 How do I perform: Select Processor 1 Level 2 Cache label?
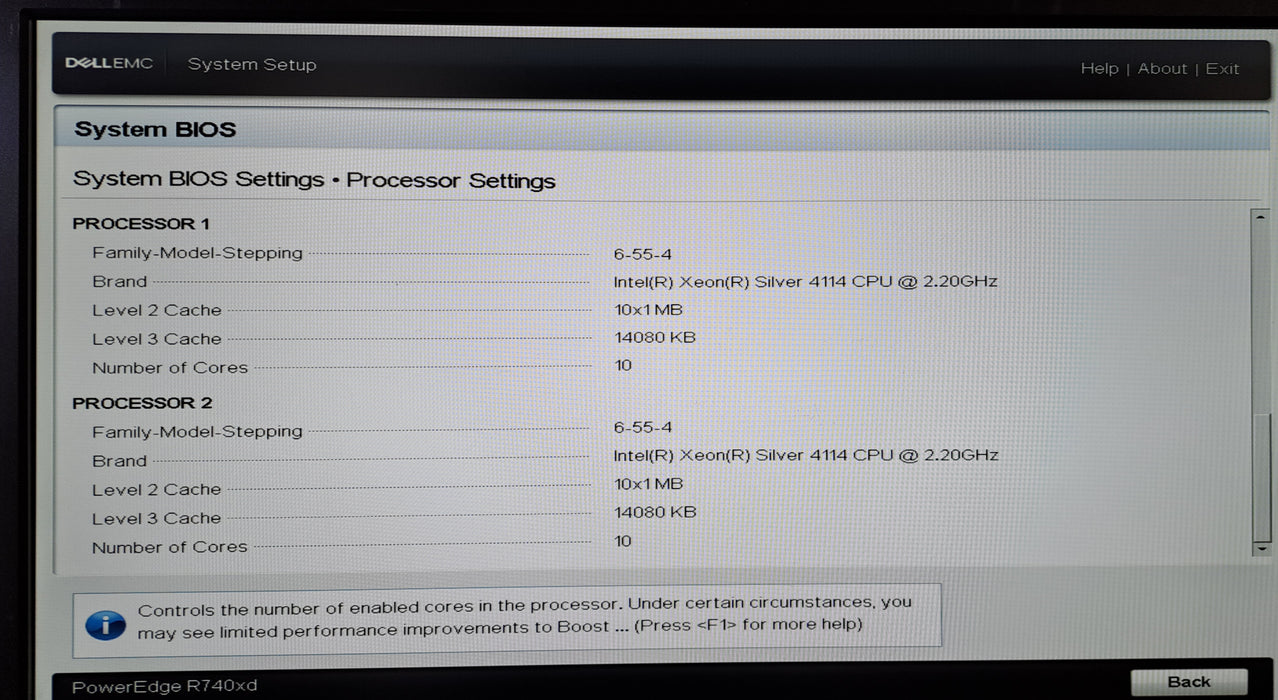(156, 311)
